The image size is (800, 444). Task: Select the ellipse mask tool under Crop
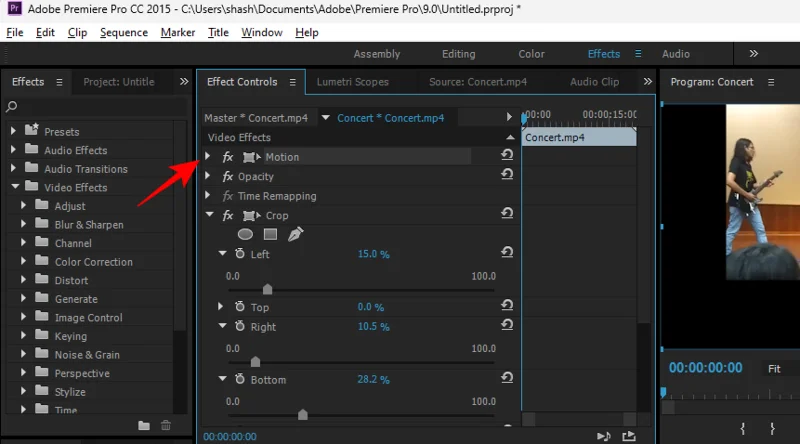[245, 234]
